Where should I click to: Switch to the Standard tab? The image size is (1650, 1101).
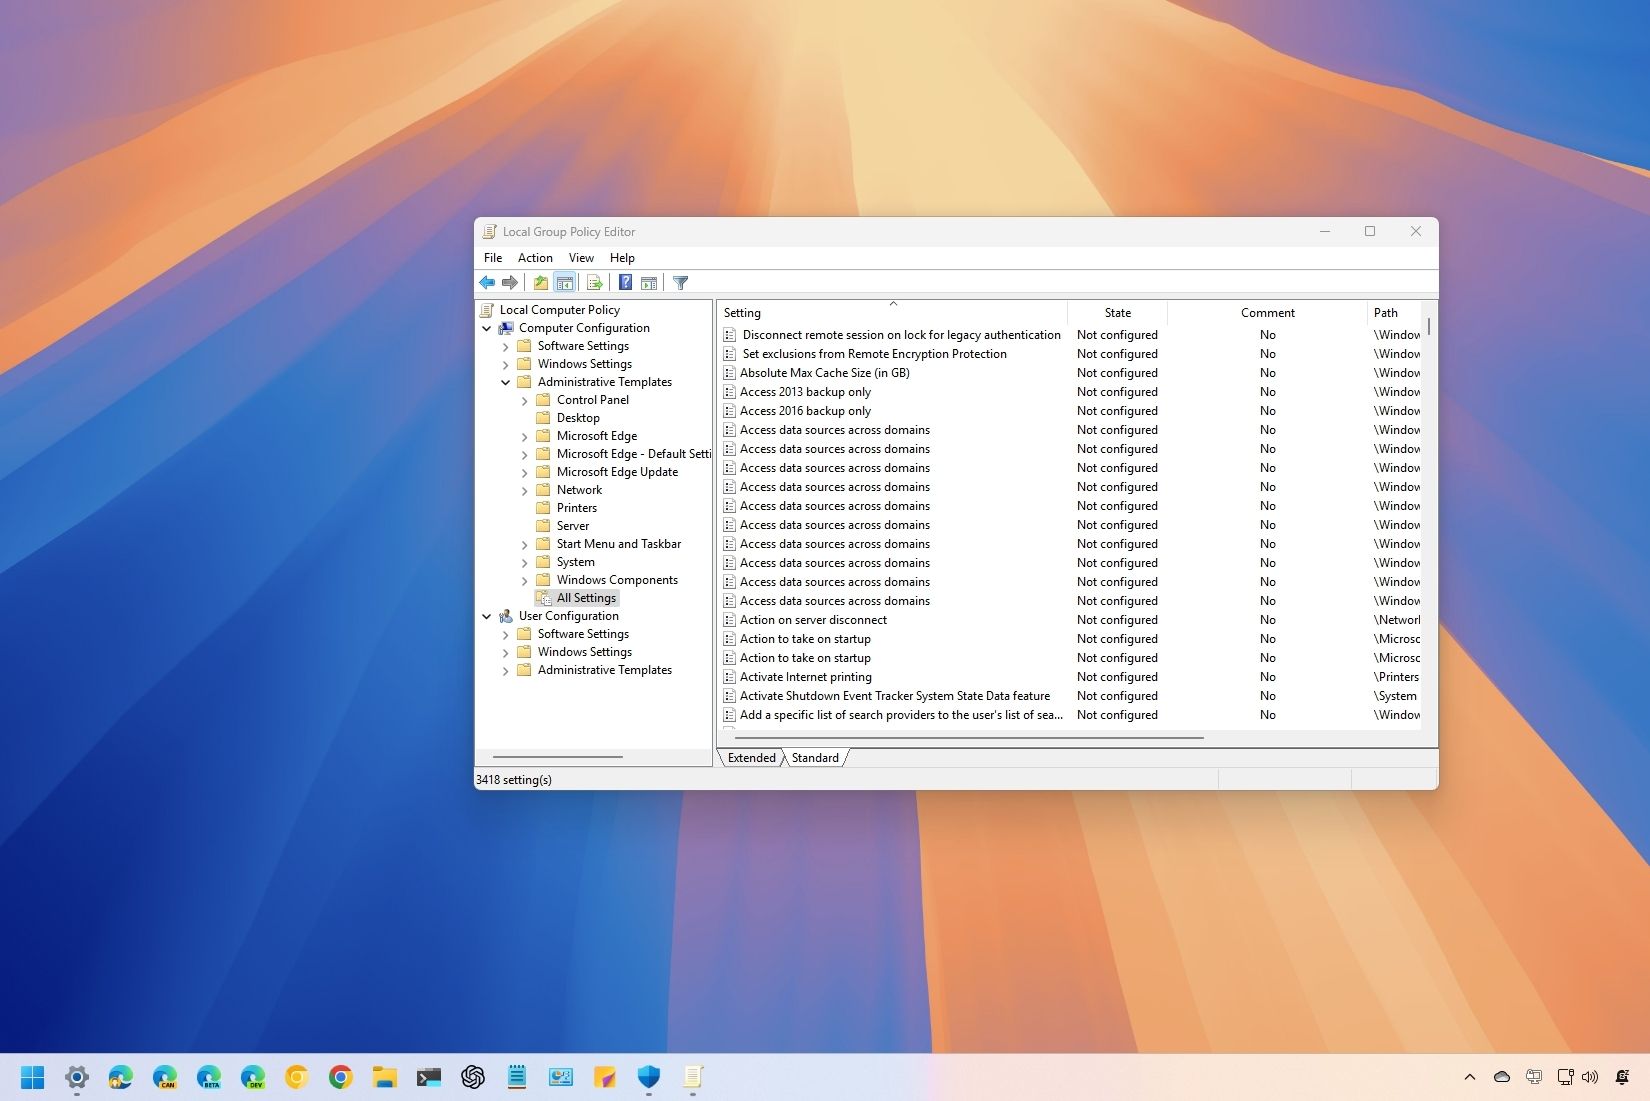814,758
